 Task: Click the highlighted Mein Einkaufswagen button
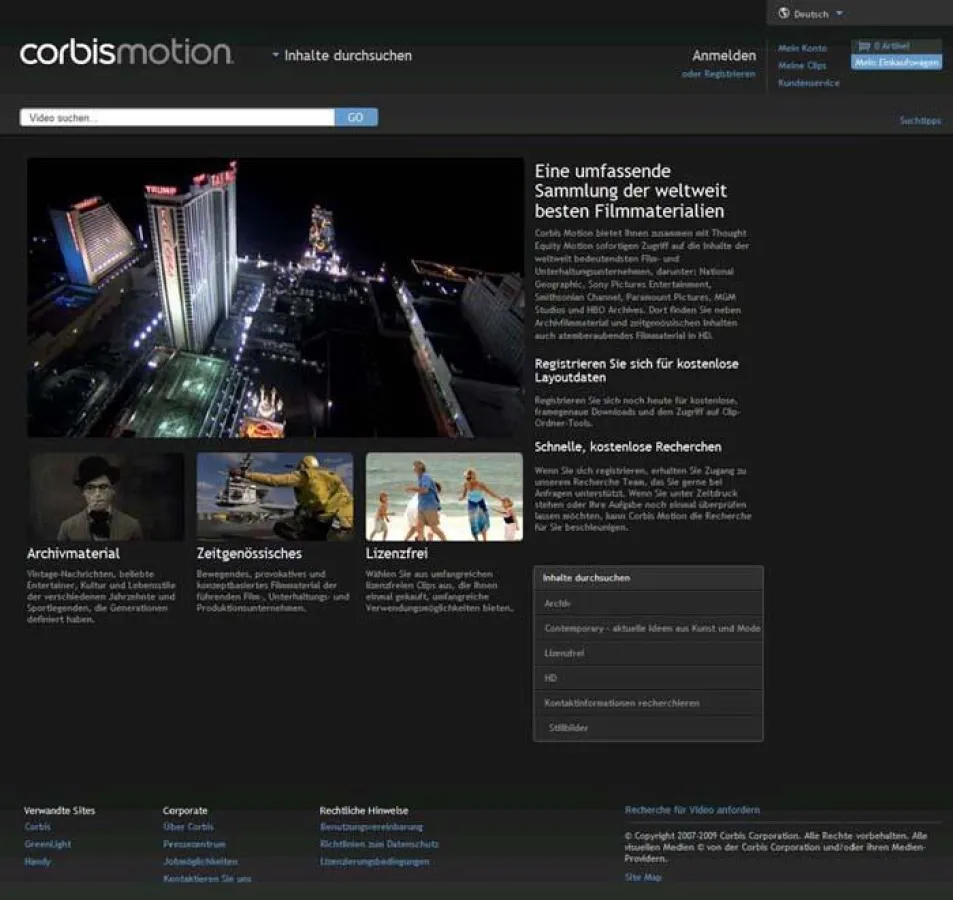click(895, 61)
